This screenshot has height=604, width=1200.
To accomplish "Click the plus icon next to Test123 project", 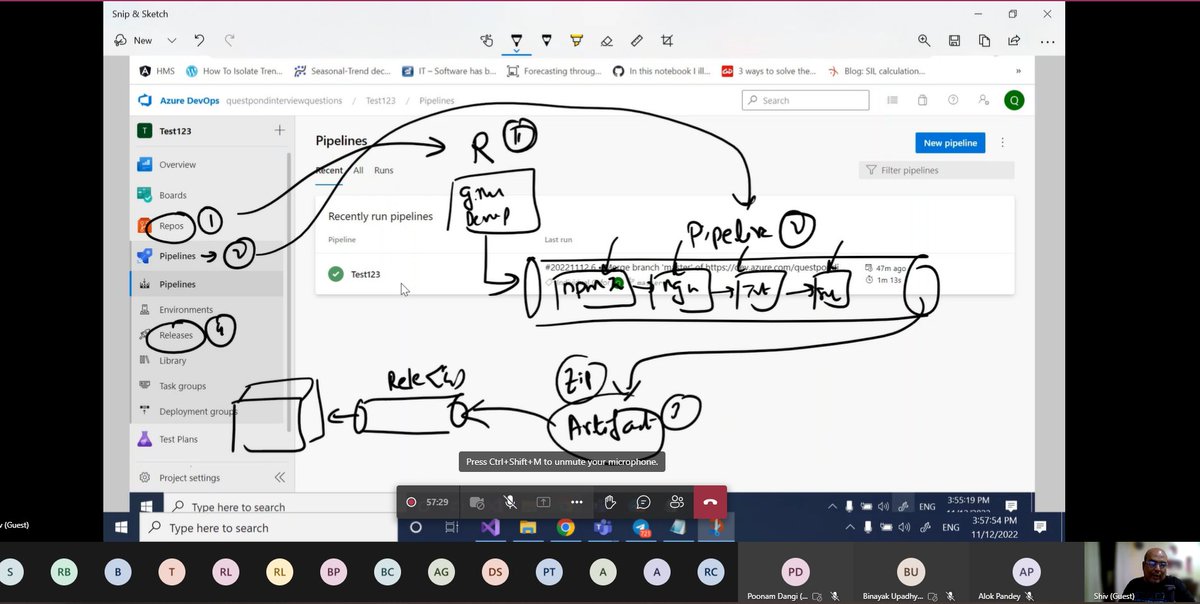I will click(x=279, y=130).
